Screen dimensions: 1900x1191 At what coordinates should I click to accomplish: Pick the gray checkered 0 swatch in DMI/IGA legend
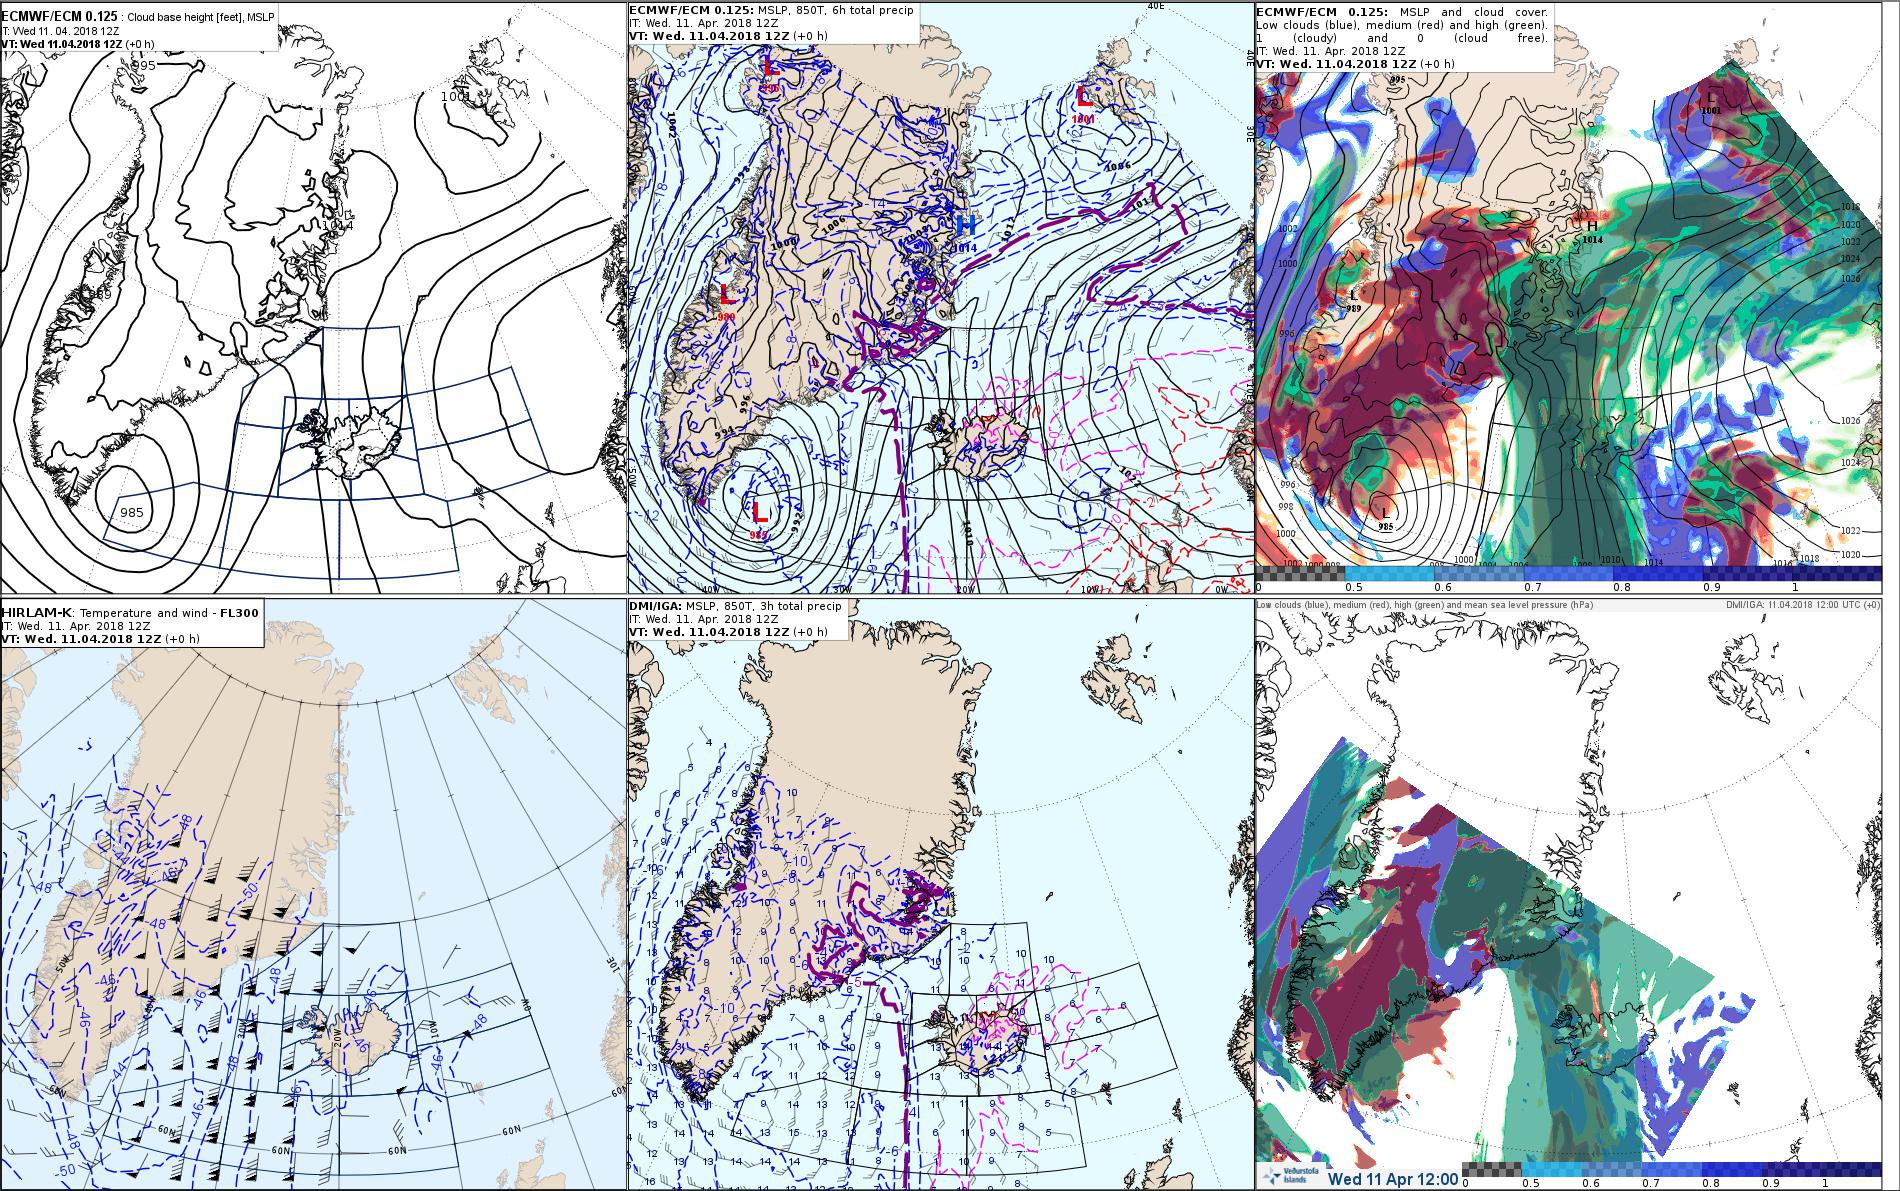1491,1168
